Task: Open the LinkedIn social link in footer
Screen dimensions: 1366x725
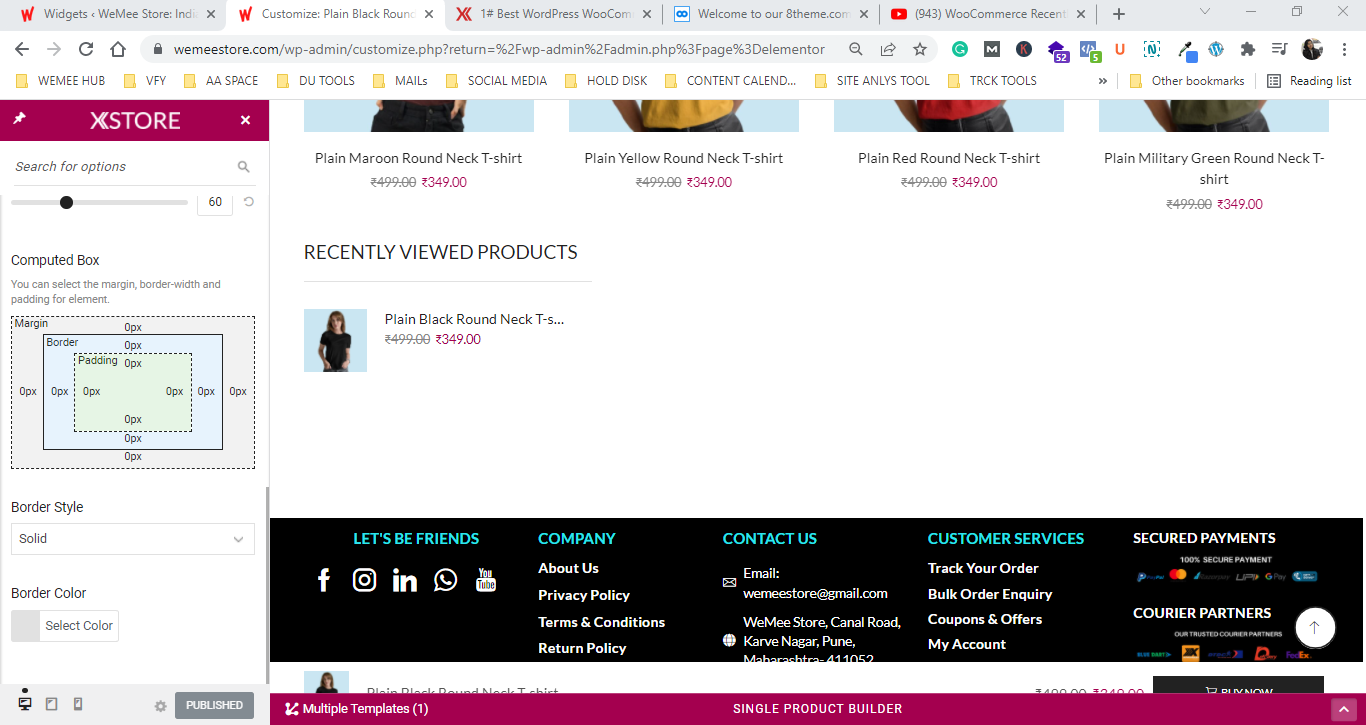Action: click(405, 580)
